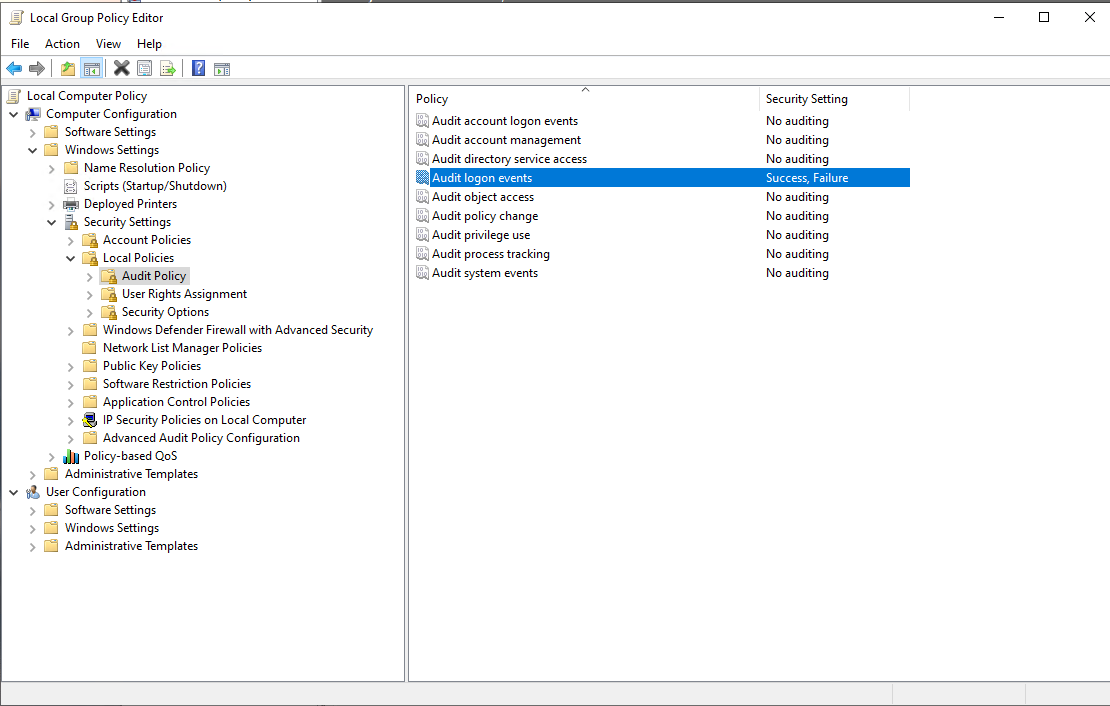
Task: Toggle the Show/Hide Action Pane icon
Action: (x=222, y=68)
